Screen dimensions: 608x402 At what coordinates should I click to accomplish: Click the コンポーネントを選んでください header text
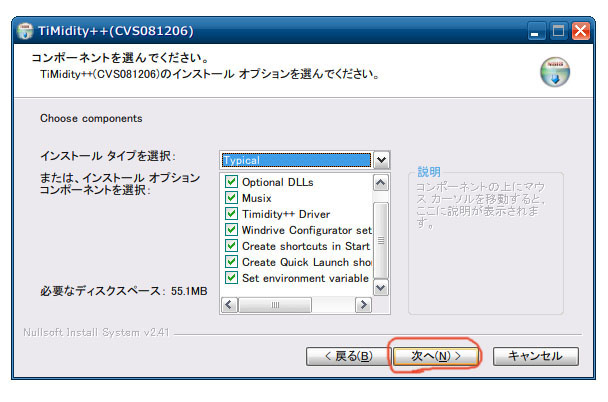[121, 58]
